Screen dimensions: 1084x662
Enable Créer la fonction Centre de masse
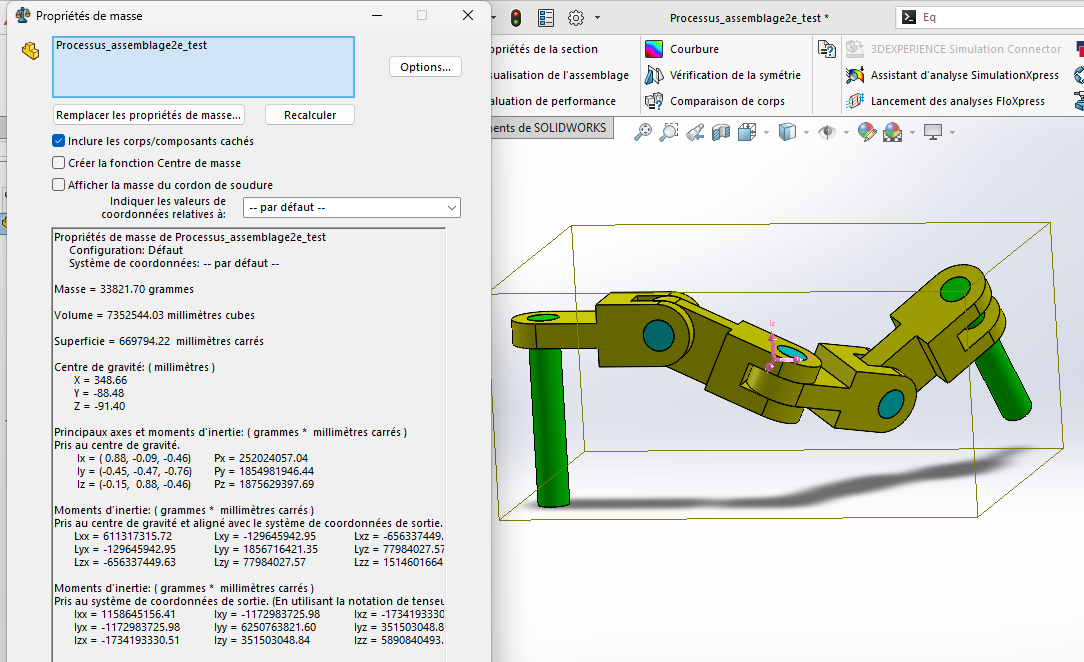tap(59, 163)
